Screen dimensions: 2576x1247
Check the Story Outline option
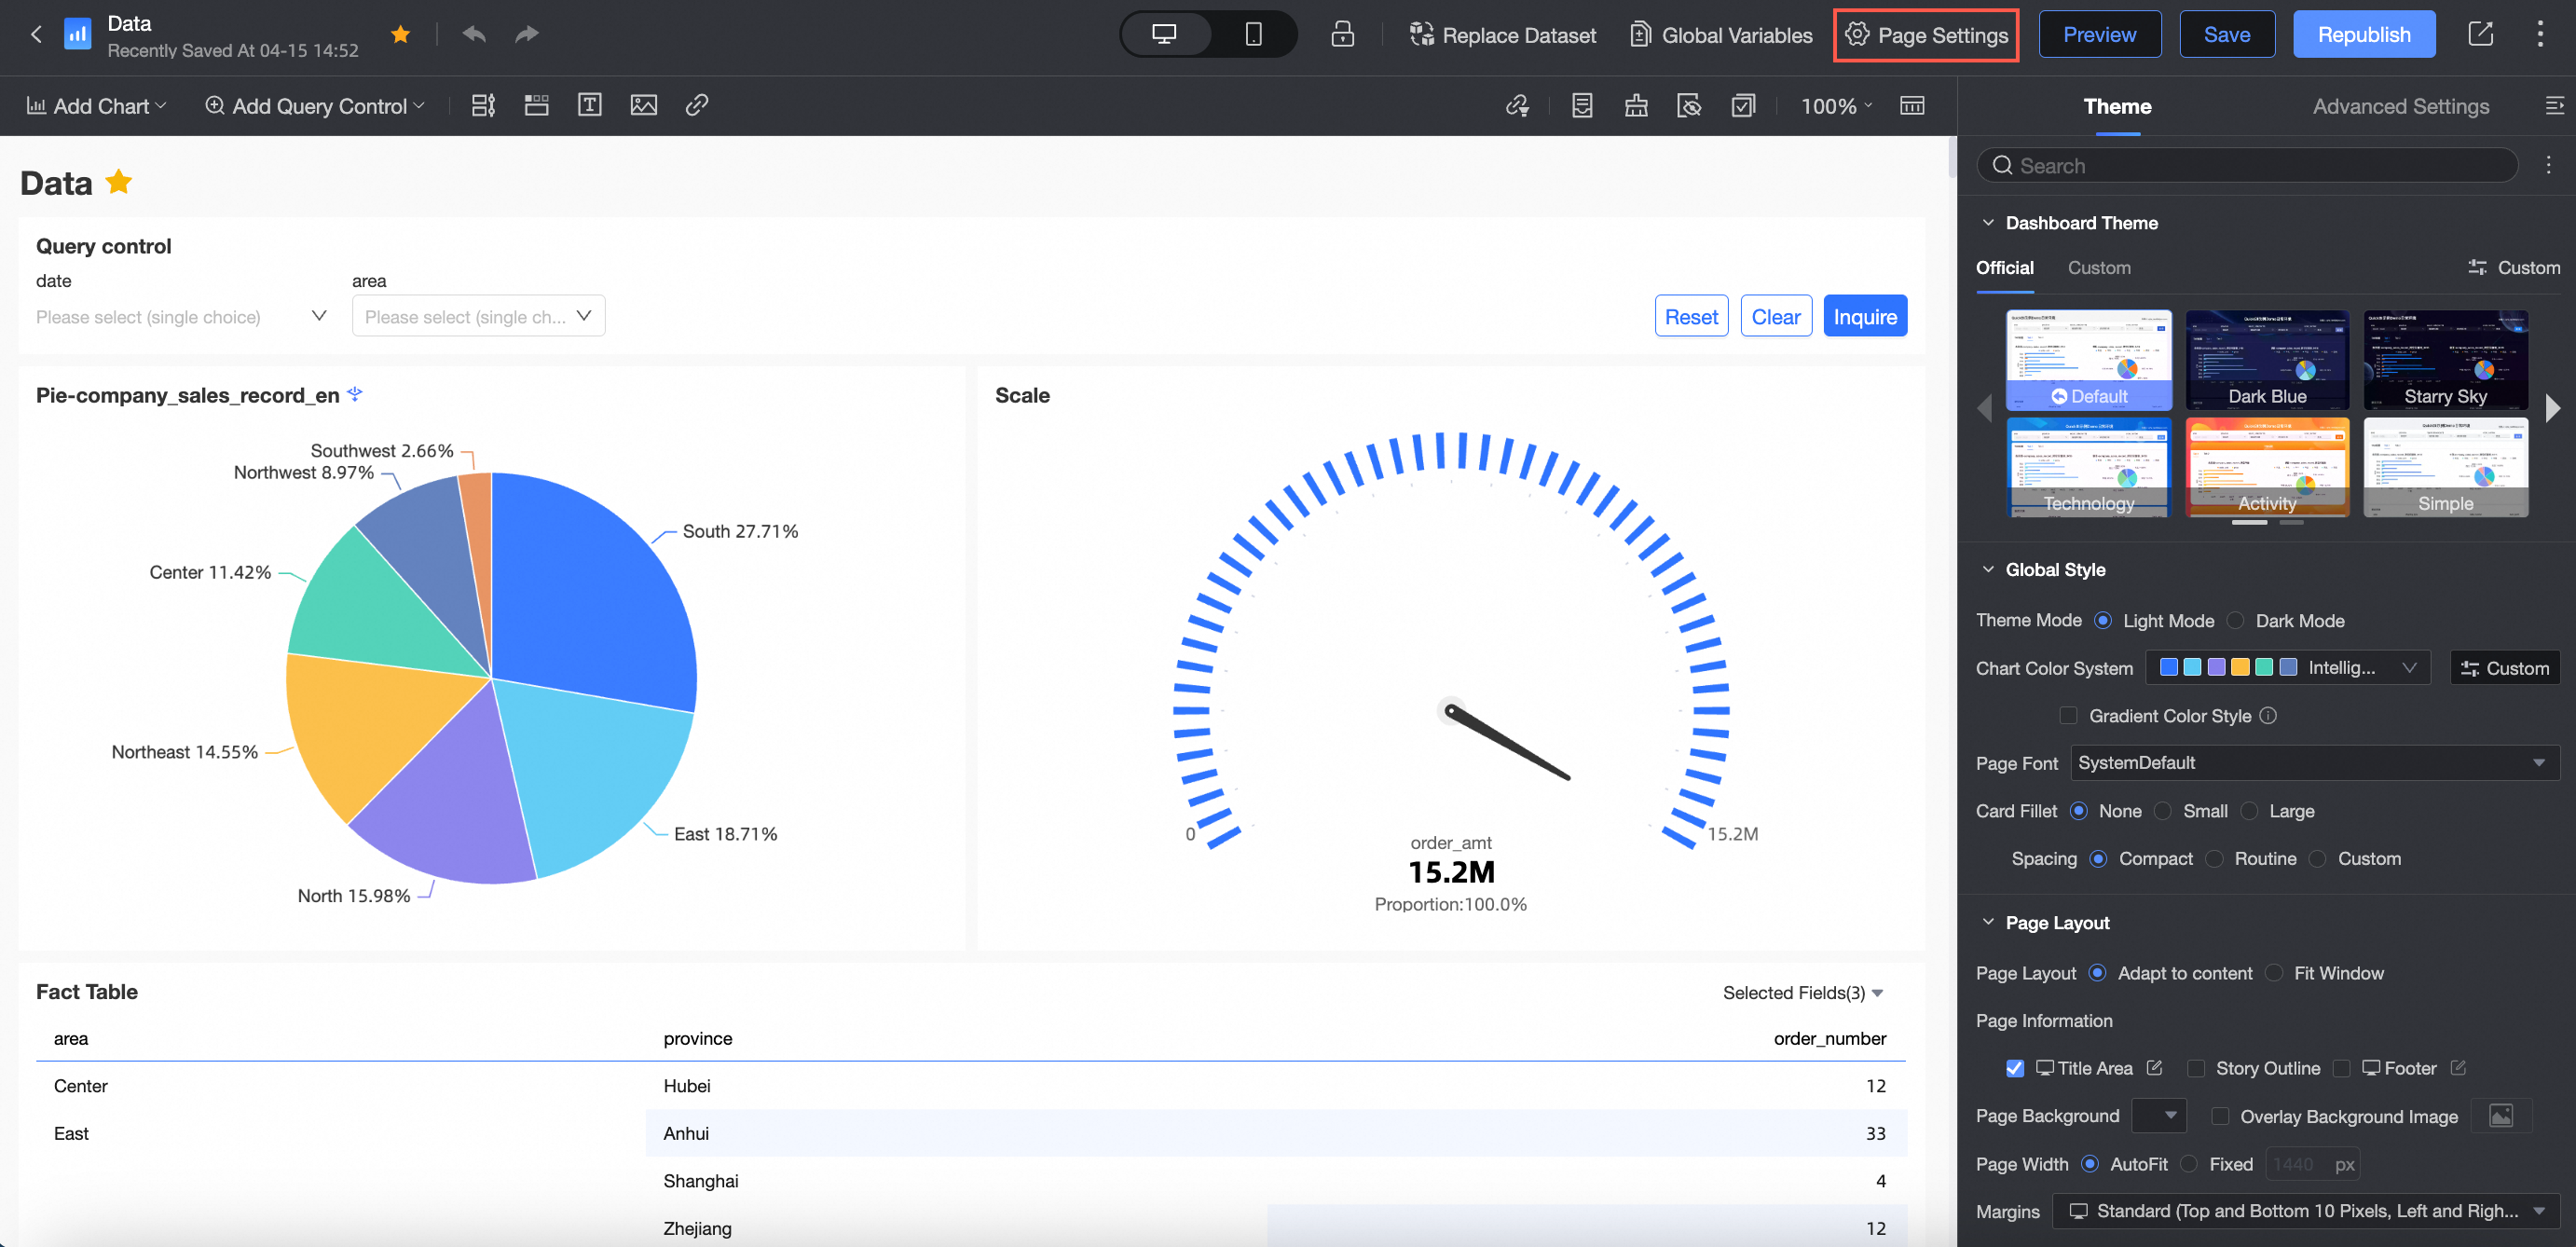tap(2196, 1068)
